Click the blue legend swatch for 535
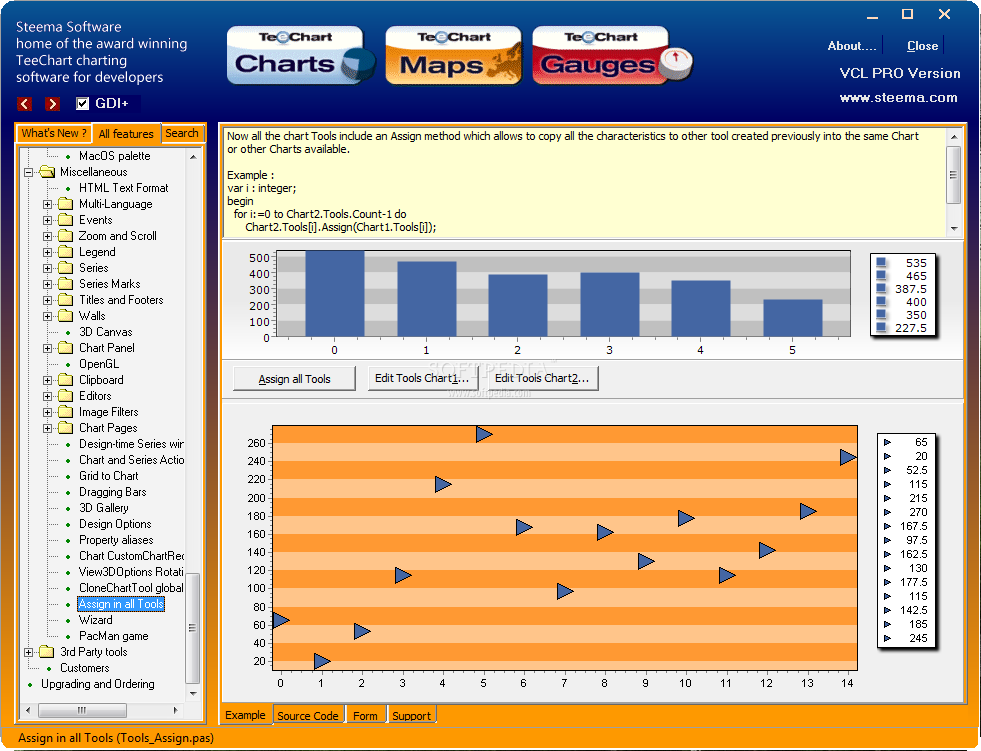 tap(882, 263)
